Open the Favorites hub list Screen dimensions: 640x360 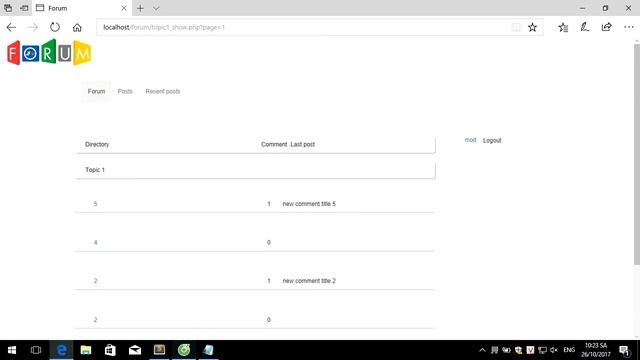pyautogui.click(x=563, y=27)
